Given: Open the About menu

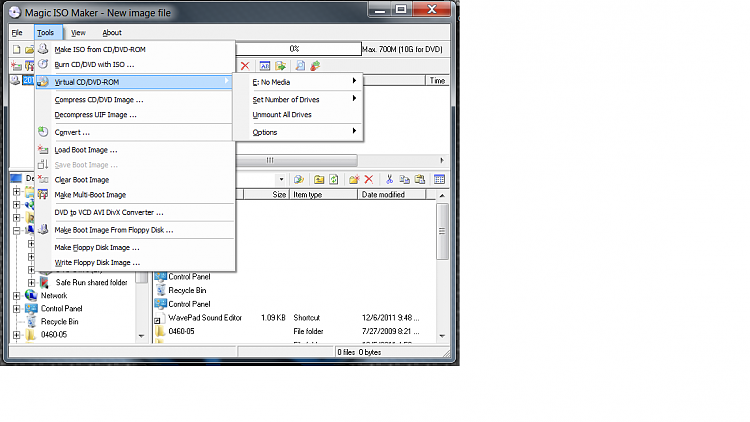Looking at the screenshot, I should point(112,33).
